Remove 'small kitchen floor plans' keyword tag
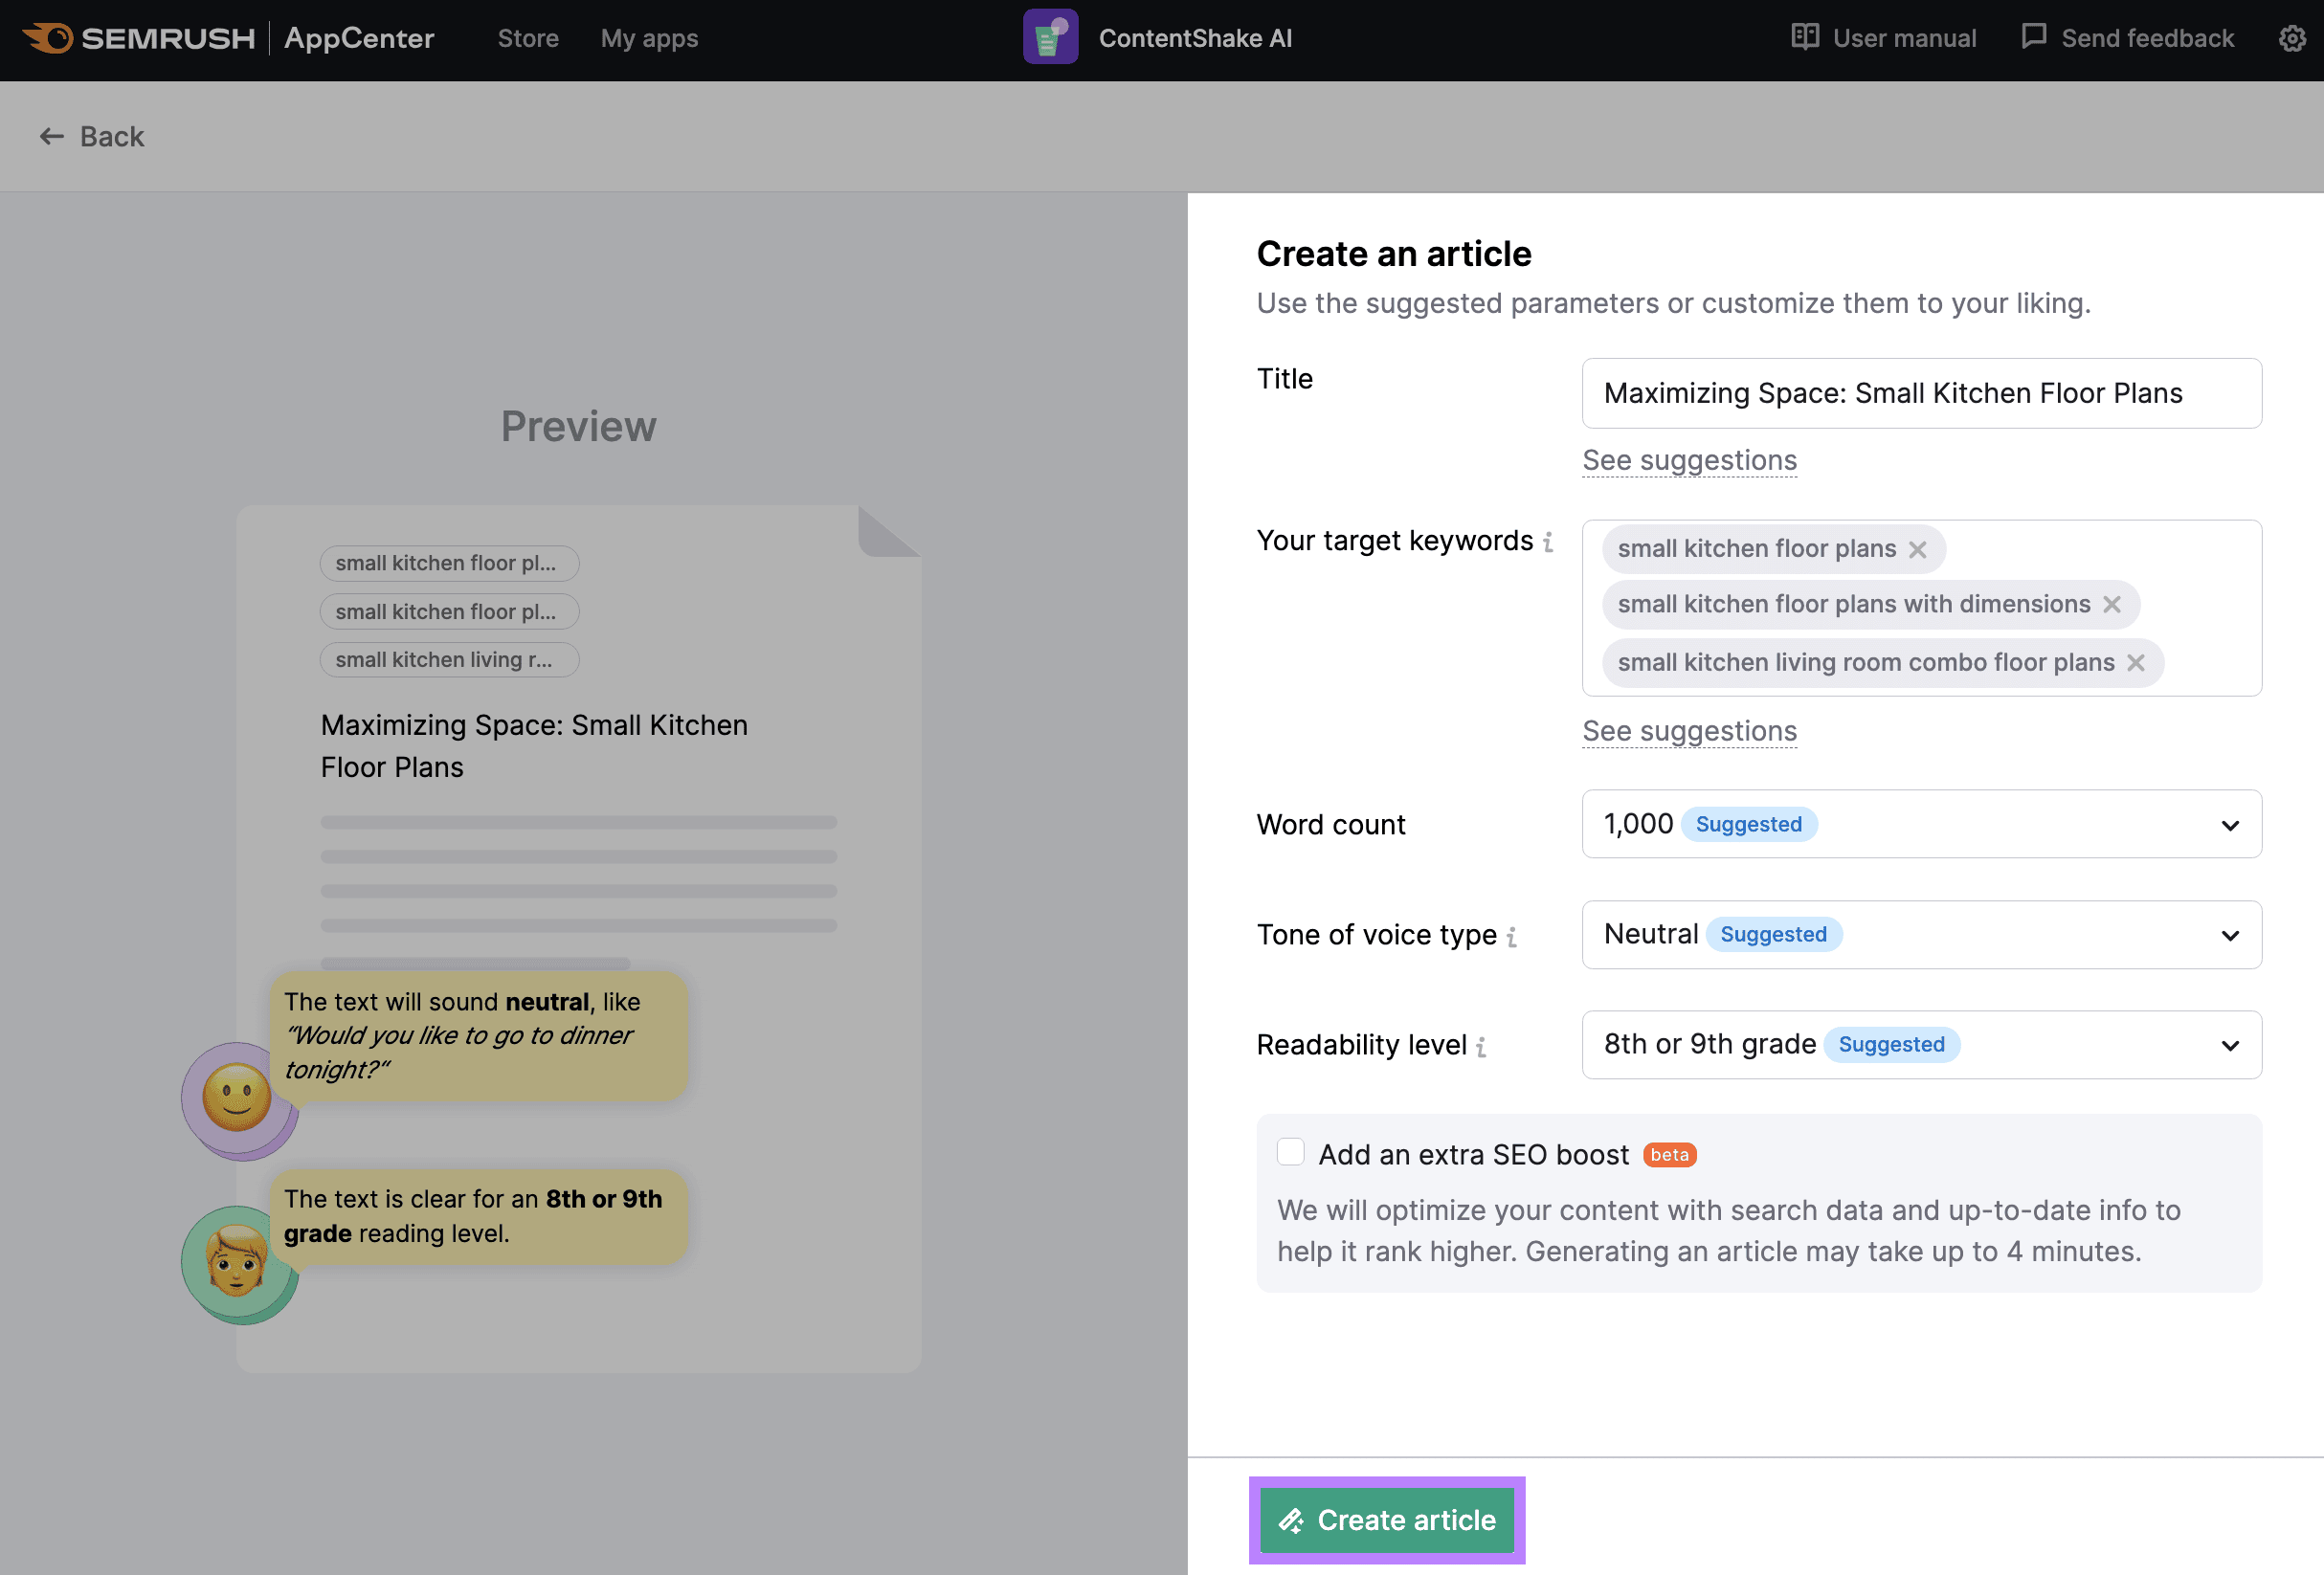This screenshot has height=1575, width=2324. 1916,550
